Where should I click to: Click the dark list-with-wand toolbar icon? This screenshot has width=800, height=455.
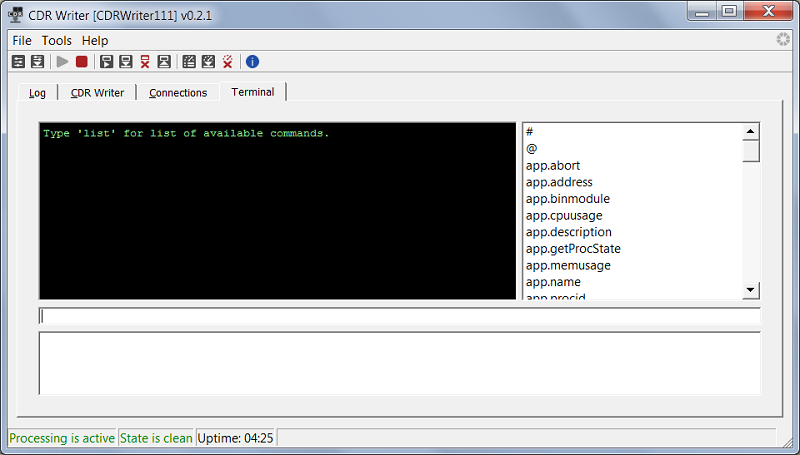pos(189,62)
